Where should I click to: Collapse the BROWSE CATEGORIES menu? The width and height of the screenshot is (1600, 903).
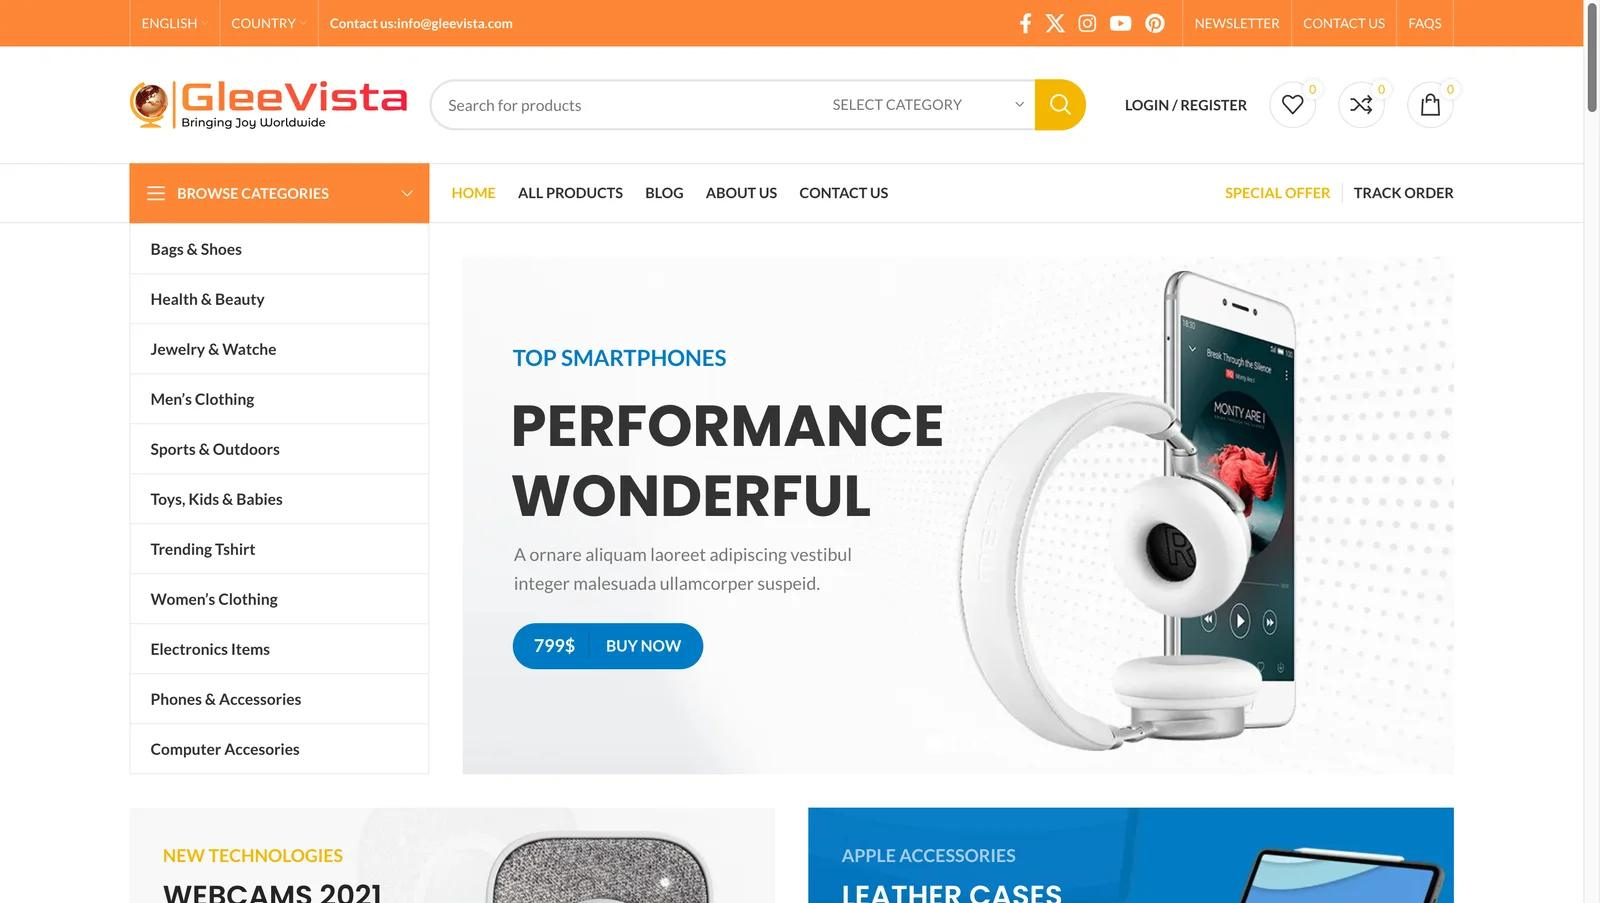tap(279, 193)
